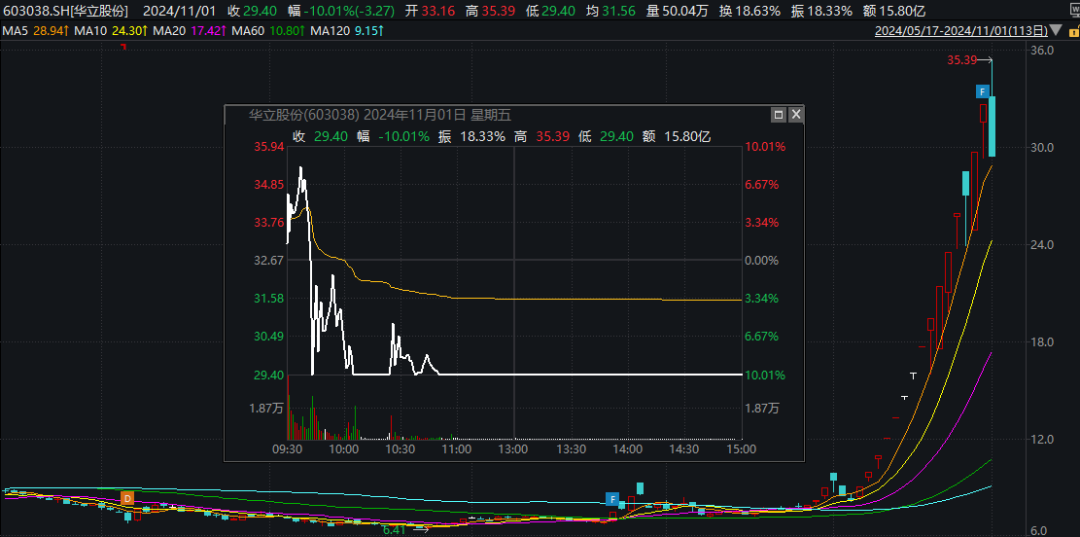The width and height of the screenshot is (1080, 537).
Task: Click the orange D event marker
Action: coord(127,498)
